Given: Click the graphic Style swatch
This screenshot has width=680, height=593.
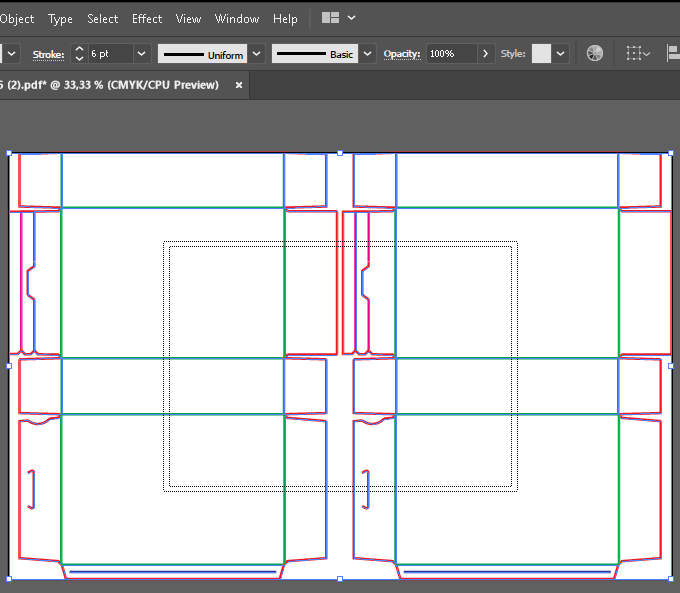Looking at the screenshot, I should pyautogui.click(x=541, y=53).
